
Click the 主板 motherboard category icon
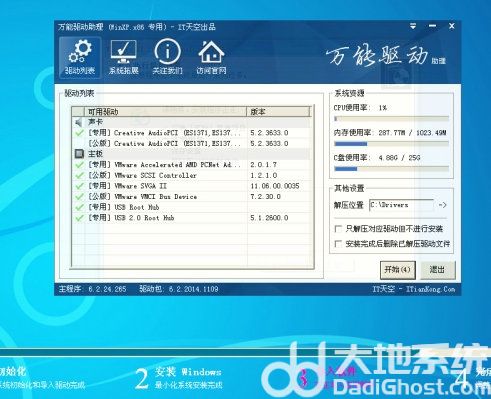tap(79, 154)
